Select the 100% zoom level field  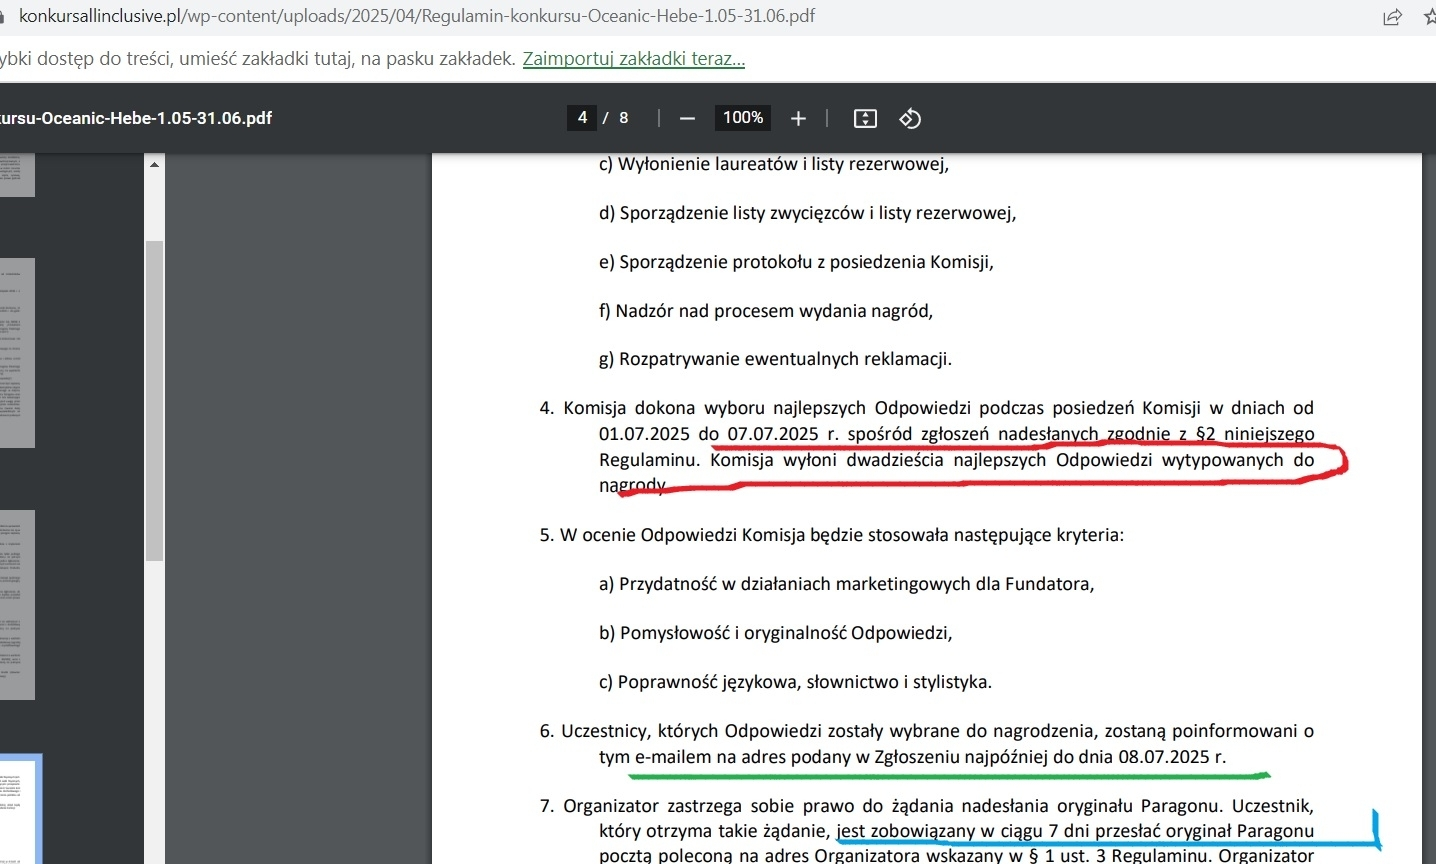point(743,118)
